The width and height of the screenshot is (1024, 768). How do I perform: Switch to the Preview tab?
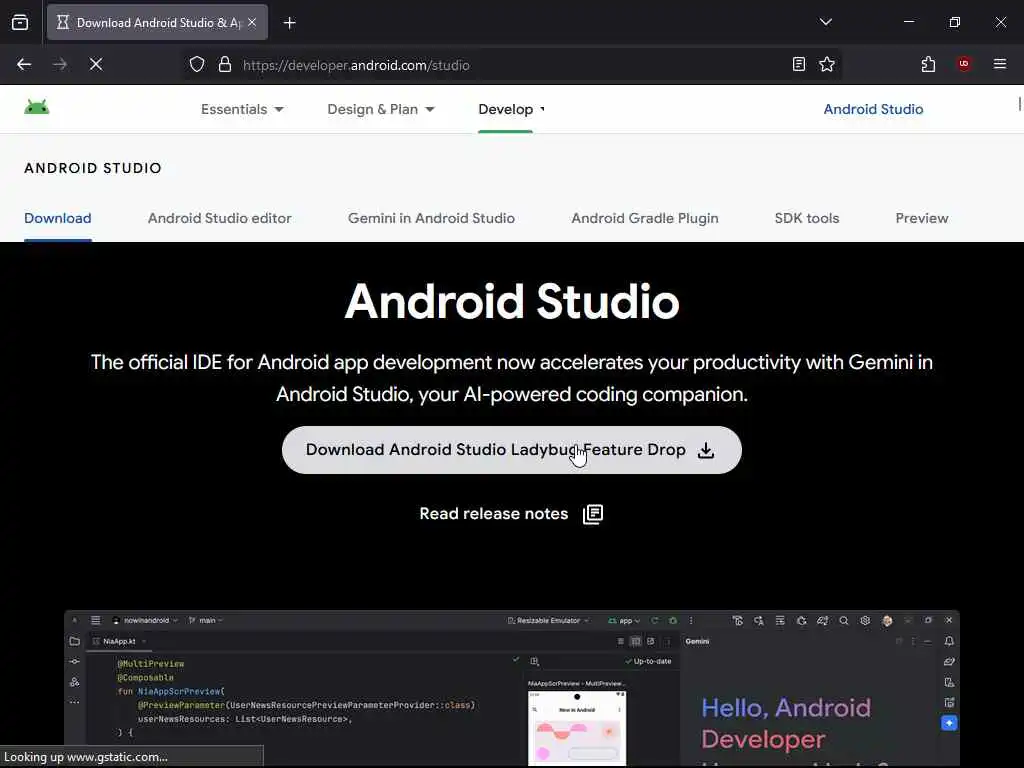921,218
